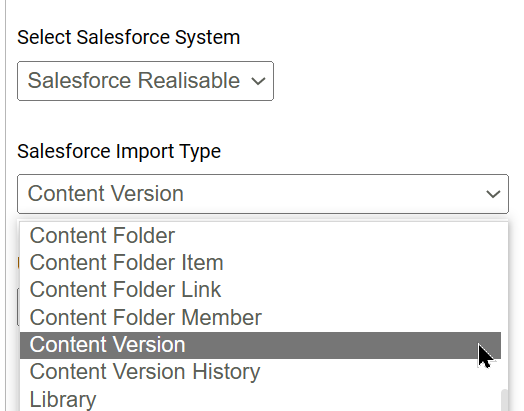Pick Library from the options list
Image resolution: width=524 pixels, height=411 pixels.
click(260, 399)
